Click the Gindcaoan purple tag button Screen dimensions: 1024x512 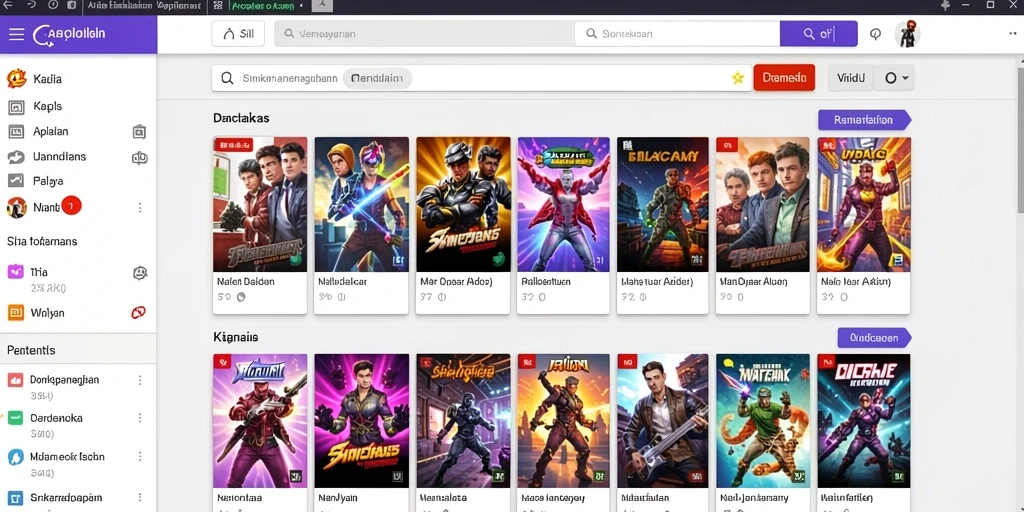874,338
